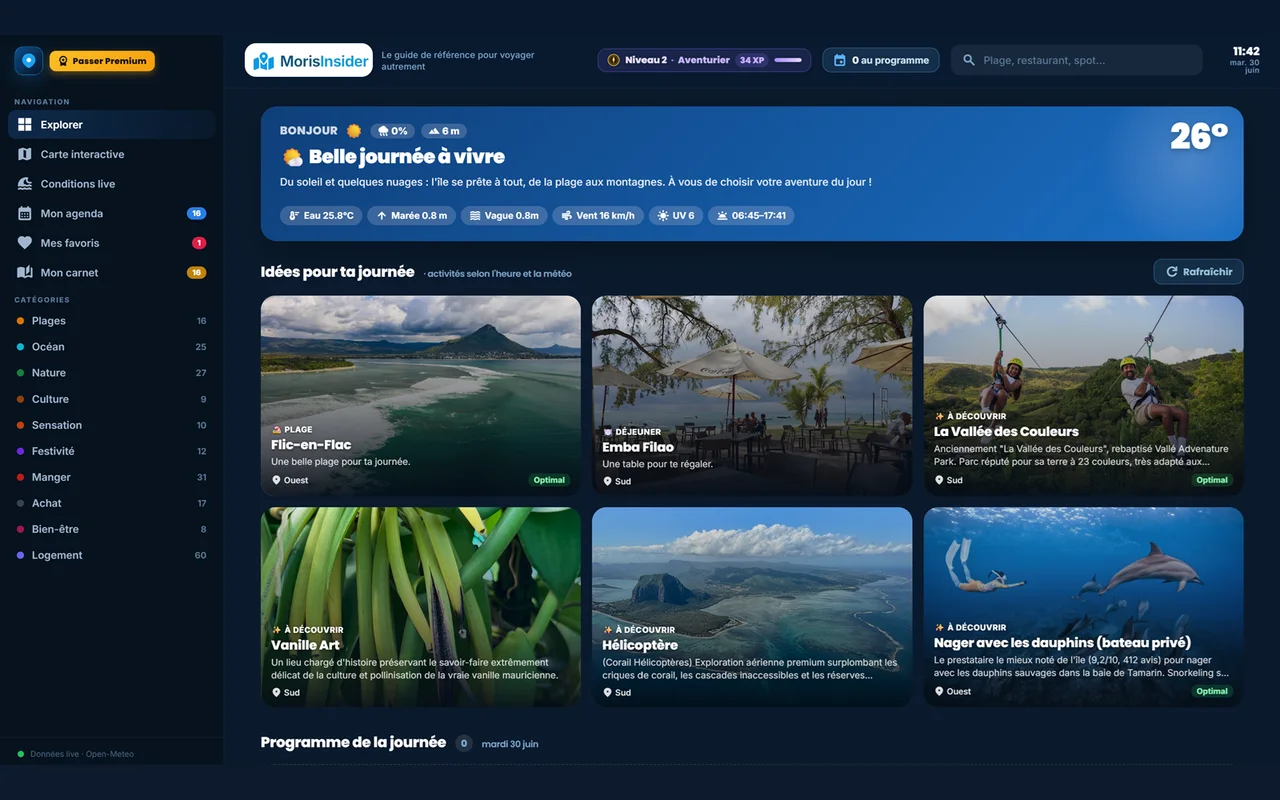
Task: Click the search field for plage, restaurant, spot
Action: tap(1076, 60)
